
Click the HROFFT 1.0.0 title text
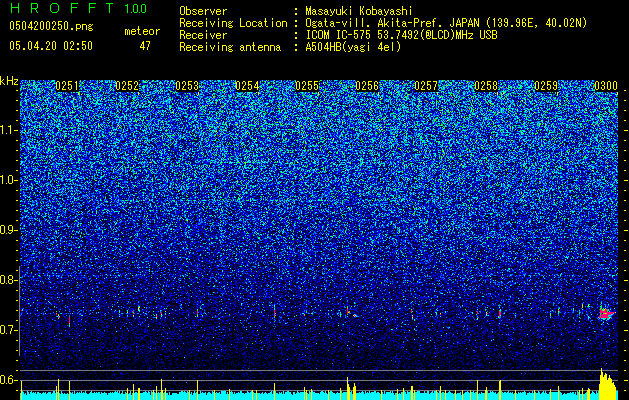click(x=78, y=8)
